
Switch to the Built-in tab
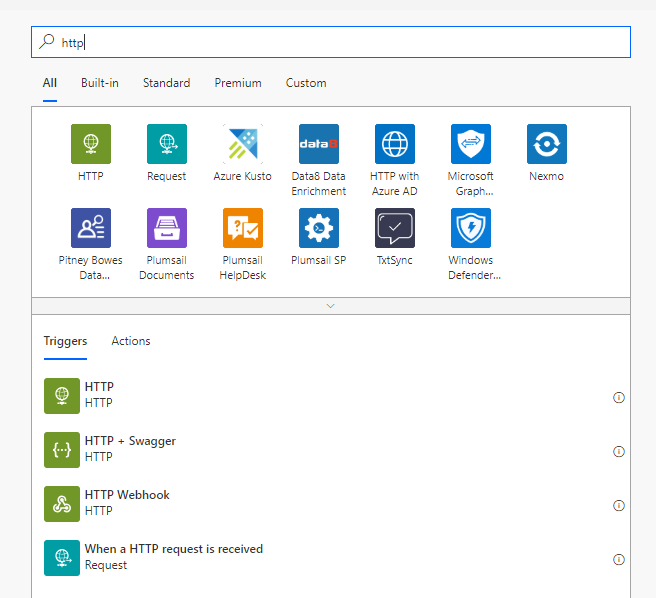(x=100, y=83)
